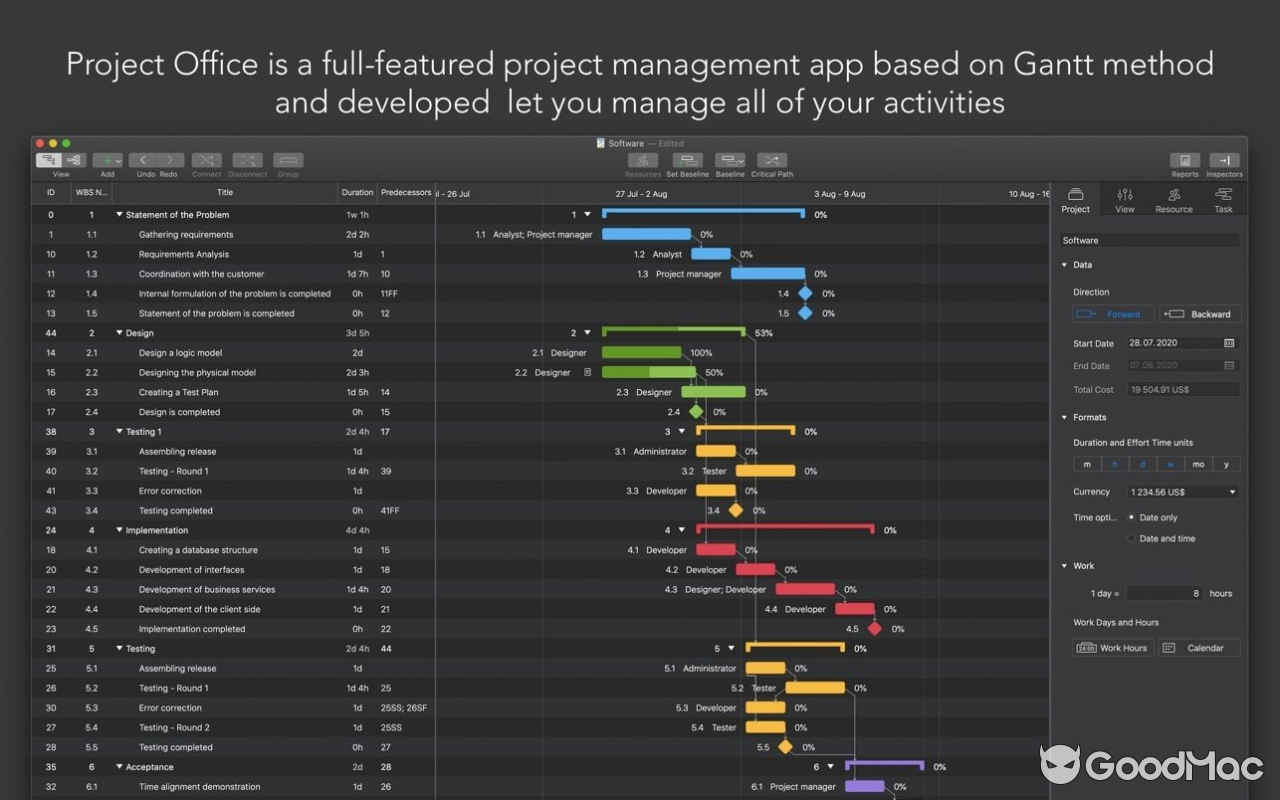Screen dimensions: 1280x800
Task: Click the Inspectors icon at top right
Action: point(1224,161)
